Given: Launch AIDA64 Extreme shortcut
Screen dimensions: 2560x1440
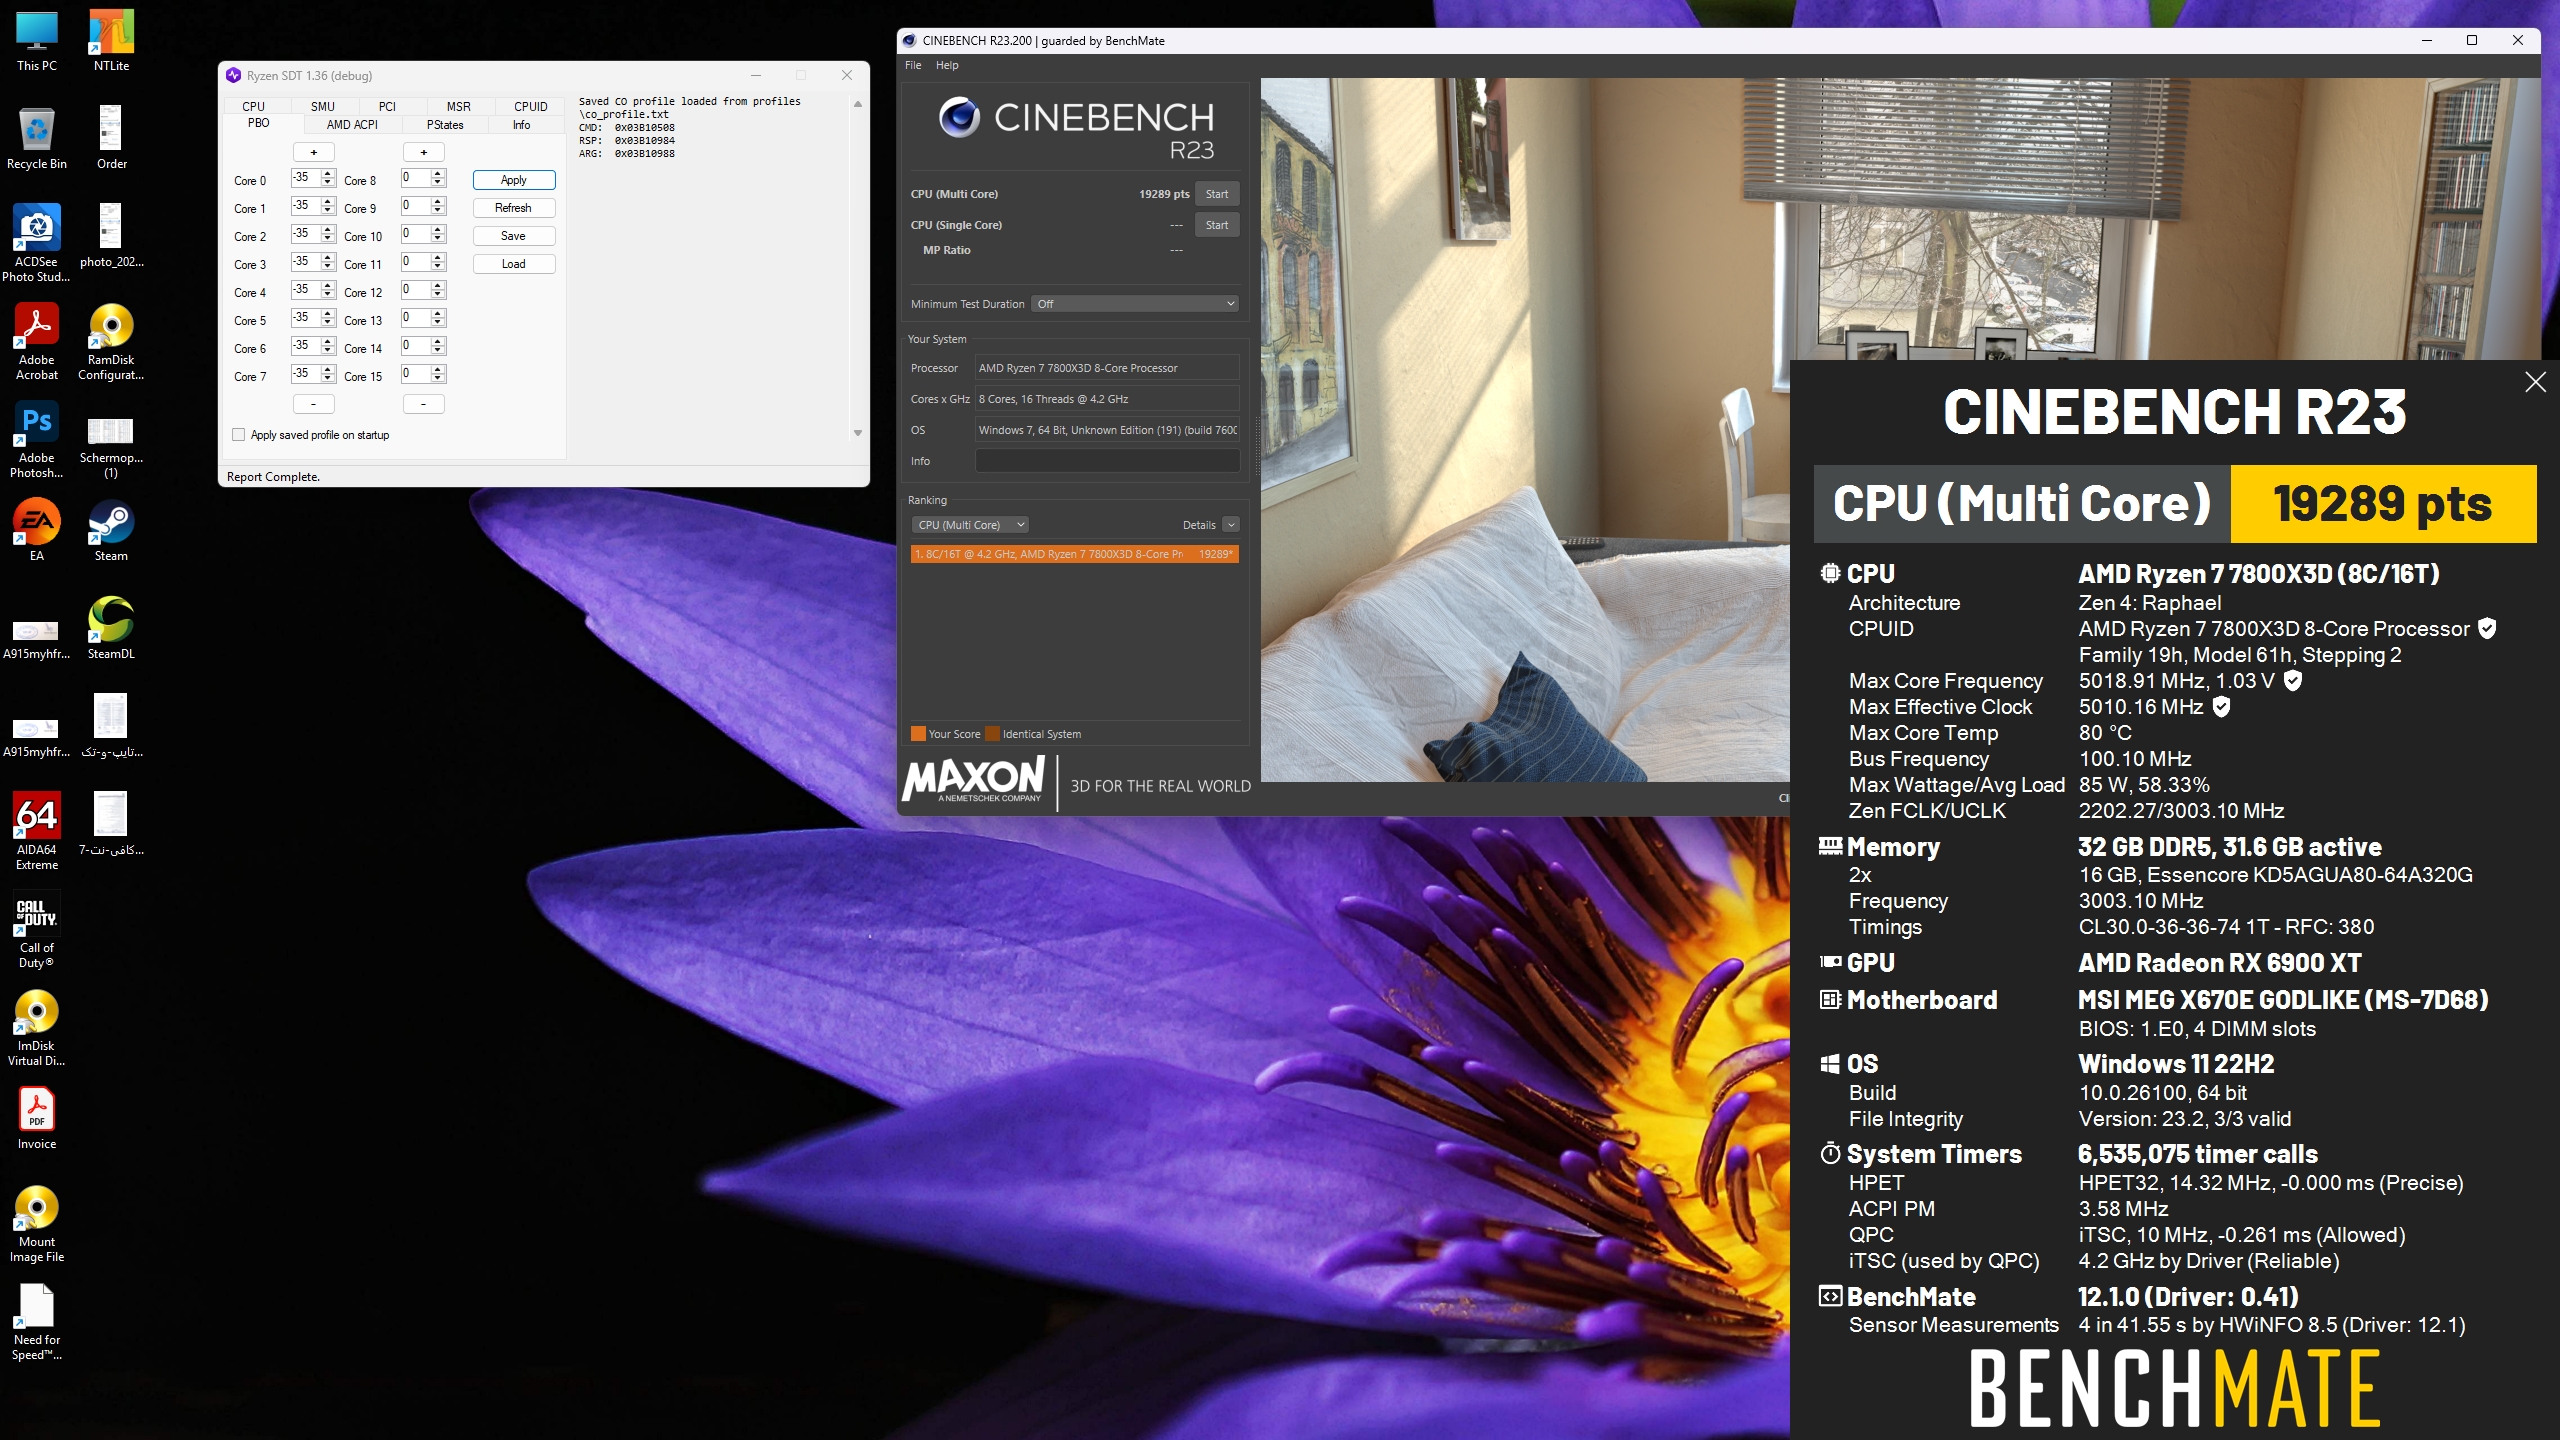Looking at the screenshot, I should click(x=37, y=831).
